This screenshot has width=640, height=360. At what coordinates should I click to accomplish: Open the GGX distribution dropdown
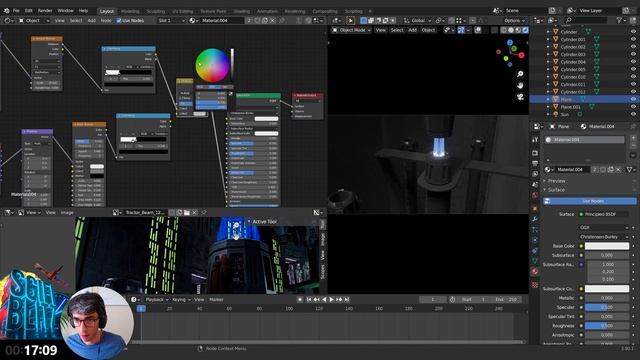(x=604, y=227)
